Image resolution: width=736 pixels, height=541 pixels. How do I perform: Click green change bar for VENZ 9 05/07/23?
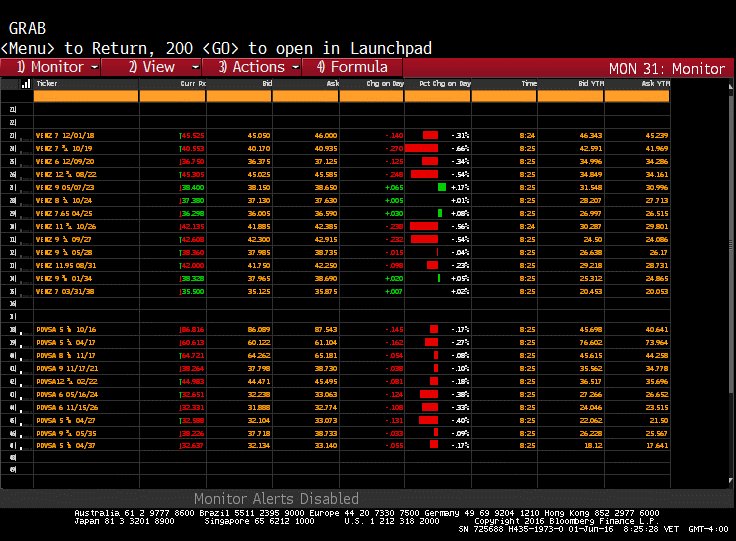pos(441,186)
